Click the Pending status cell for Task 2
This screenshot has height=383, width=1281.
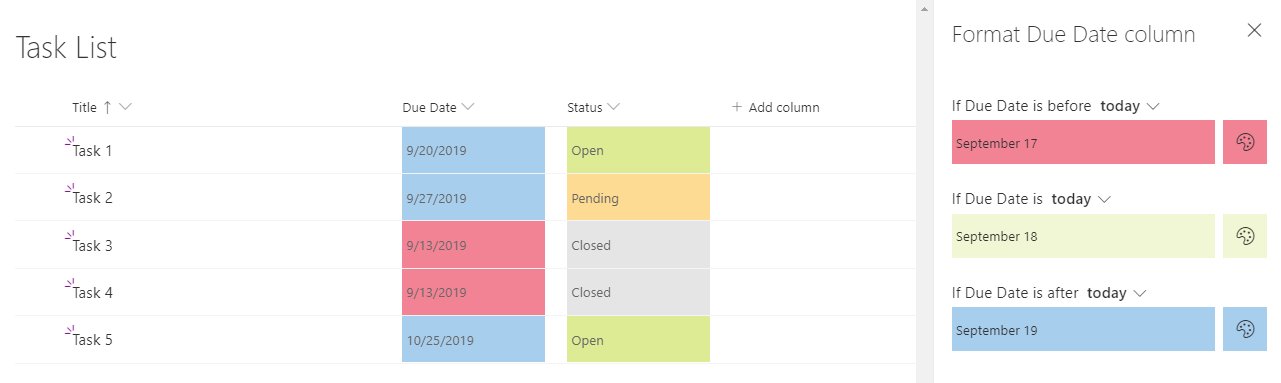638,198
